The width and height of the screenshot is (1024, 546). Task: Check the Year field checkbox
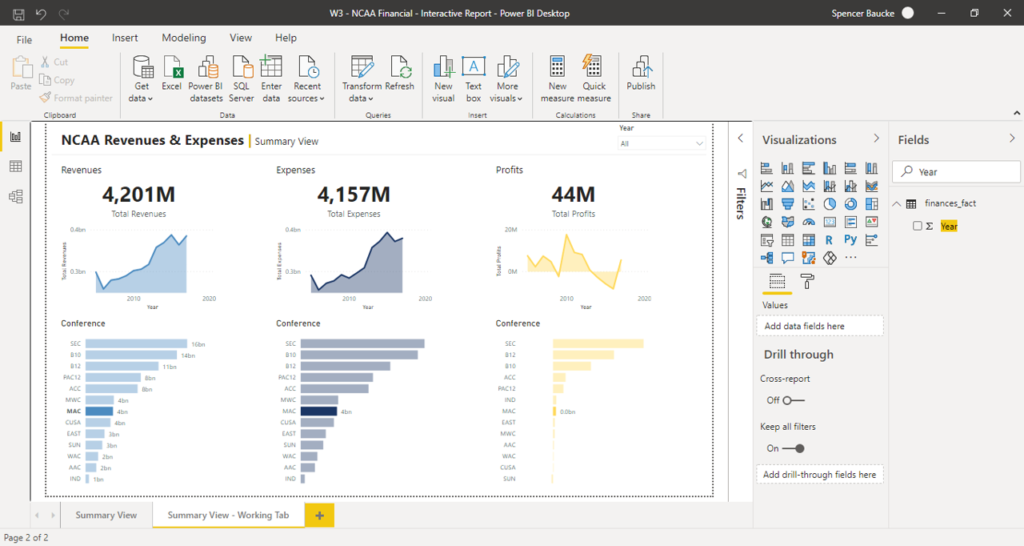[x=918, y=226]
